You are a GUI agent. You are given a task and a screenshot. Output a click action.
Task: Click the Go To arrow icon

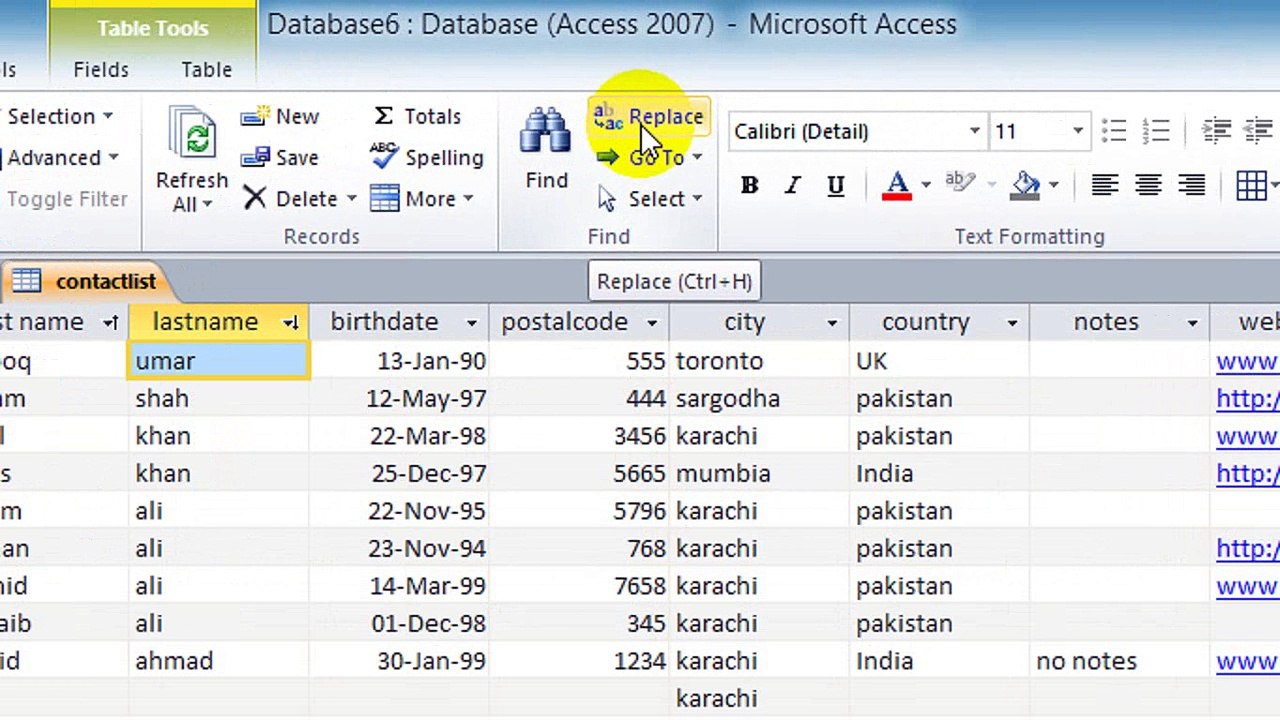607,158
